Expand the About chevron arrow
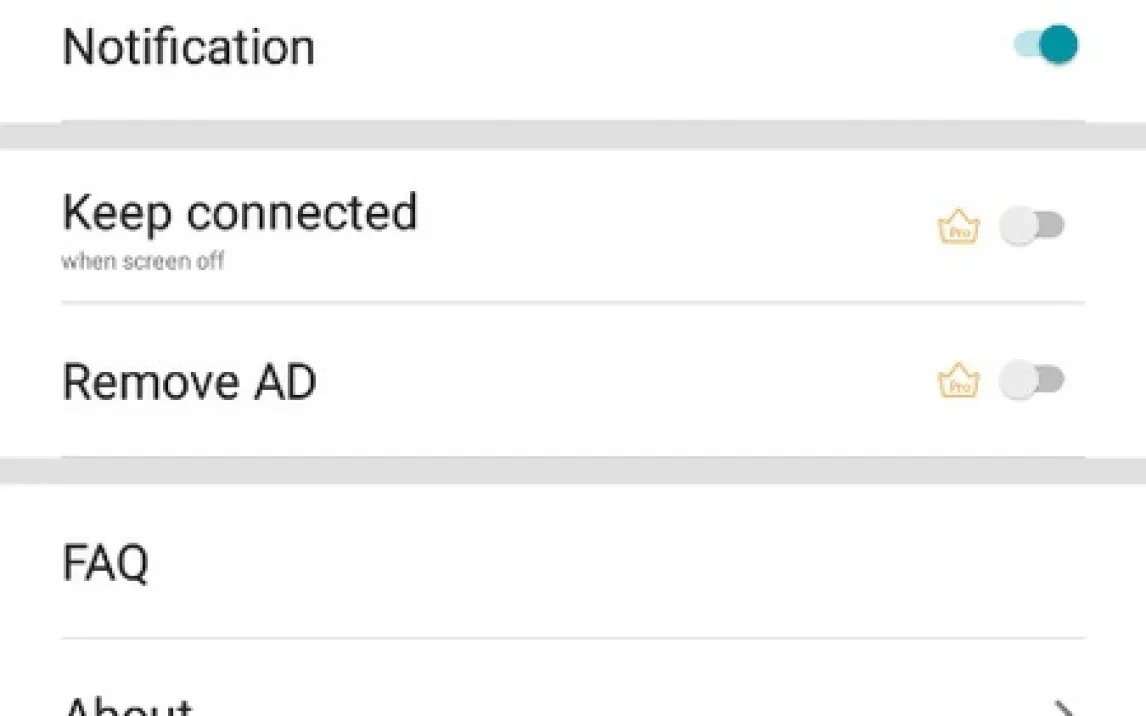The image size is (1146, 716). coord(1064,708)
